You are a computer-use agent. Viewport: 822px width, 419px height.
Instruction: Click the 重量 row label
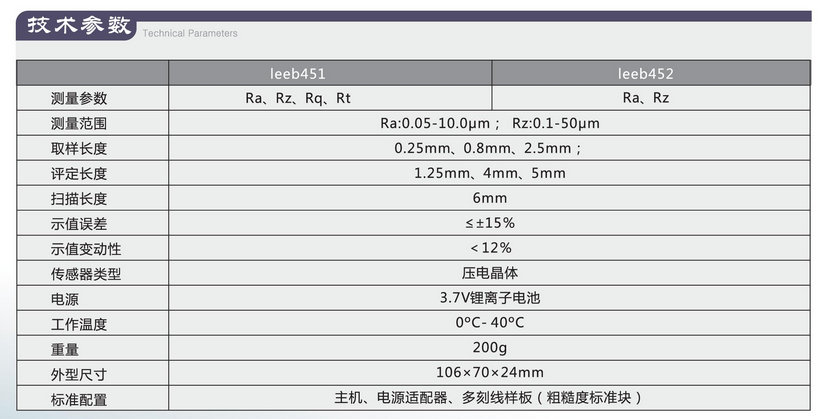pyautogui.click(x=64, y=349)
